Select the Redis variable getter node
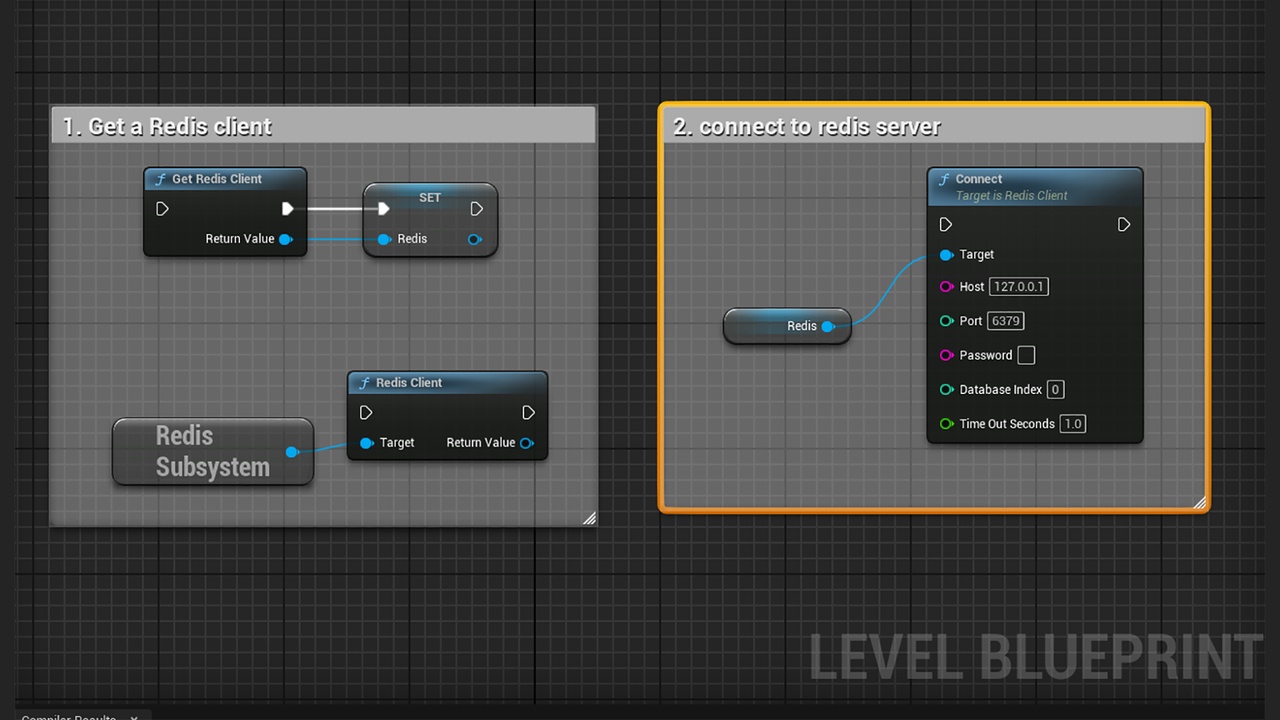Screen dimensions: 1280x720 point(787,326)
